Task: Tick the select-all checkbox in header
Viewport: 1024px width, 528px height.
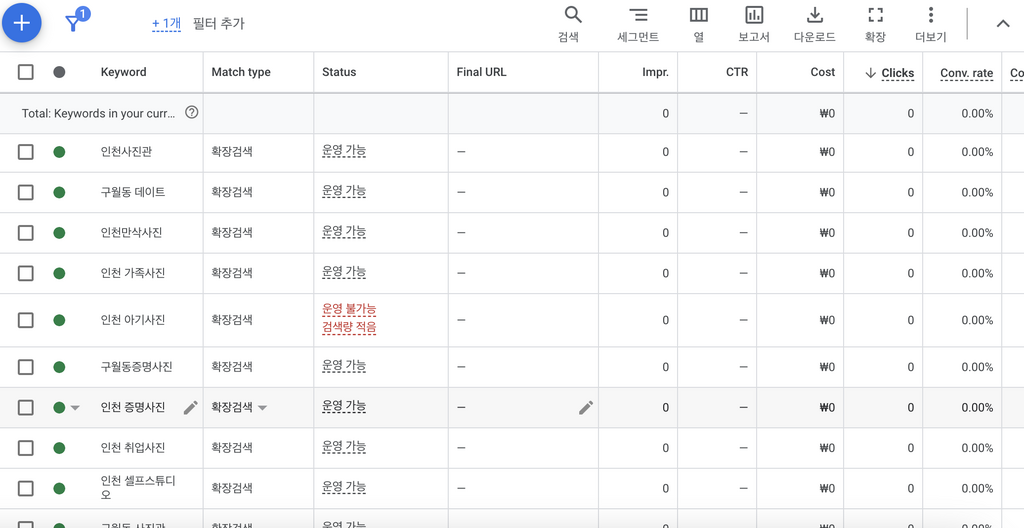Action: (25, 72)
